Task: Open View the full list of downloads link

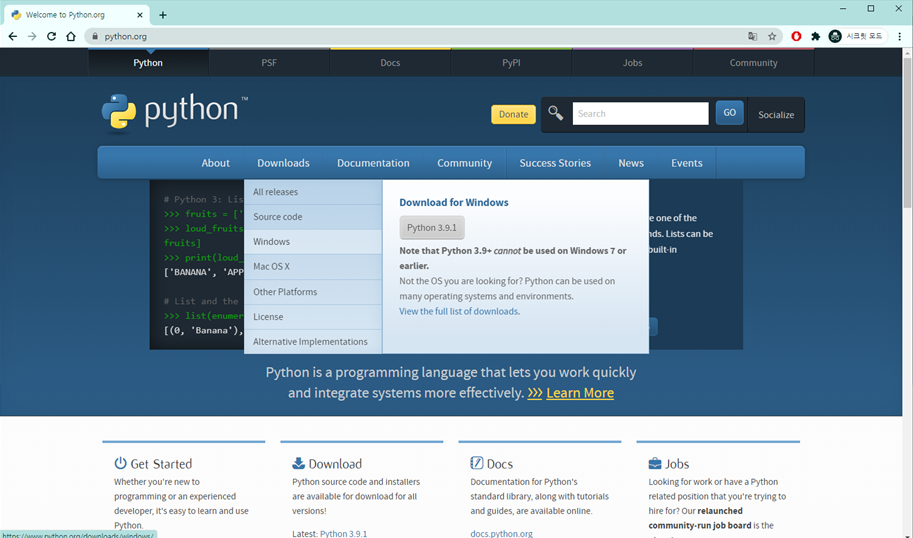Action: 458,312
